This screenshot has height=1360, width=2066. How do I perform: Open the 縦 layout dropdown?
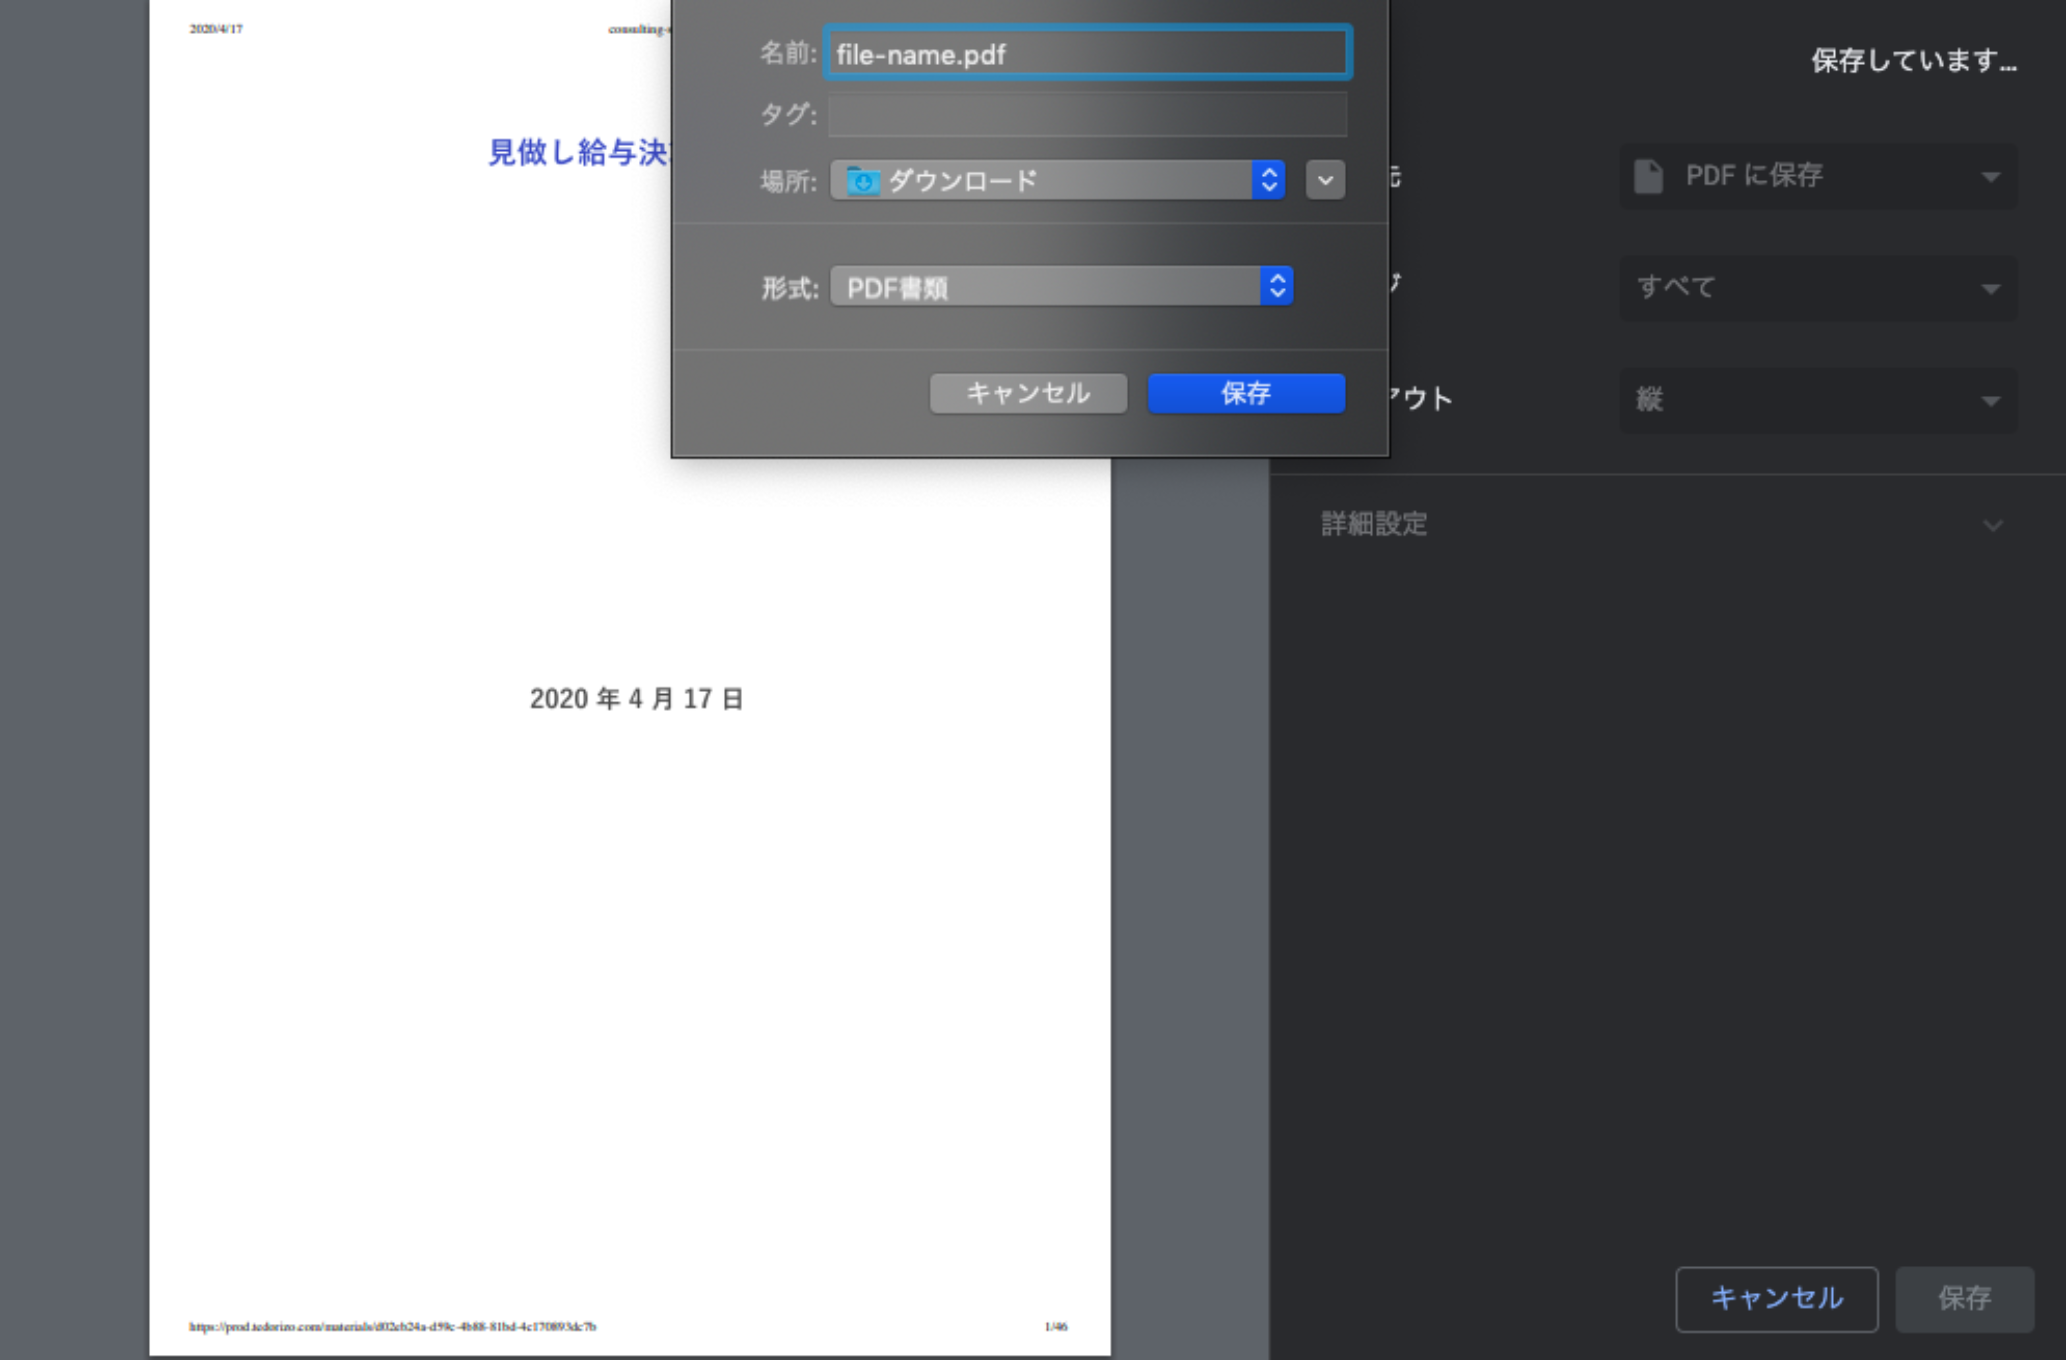pos(1817,400)
